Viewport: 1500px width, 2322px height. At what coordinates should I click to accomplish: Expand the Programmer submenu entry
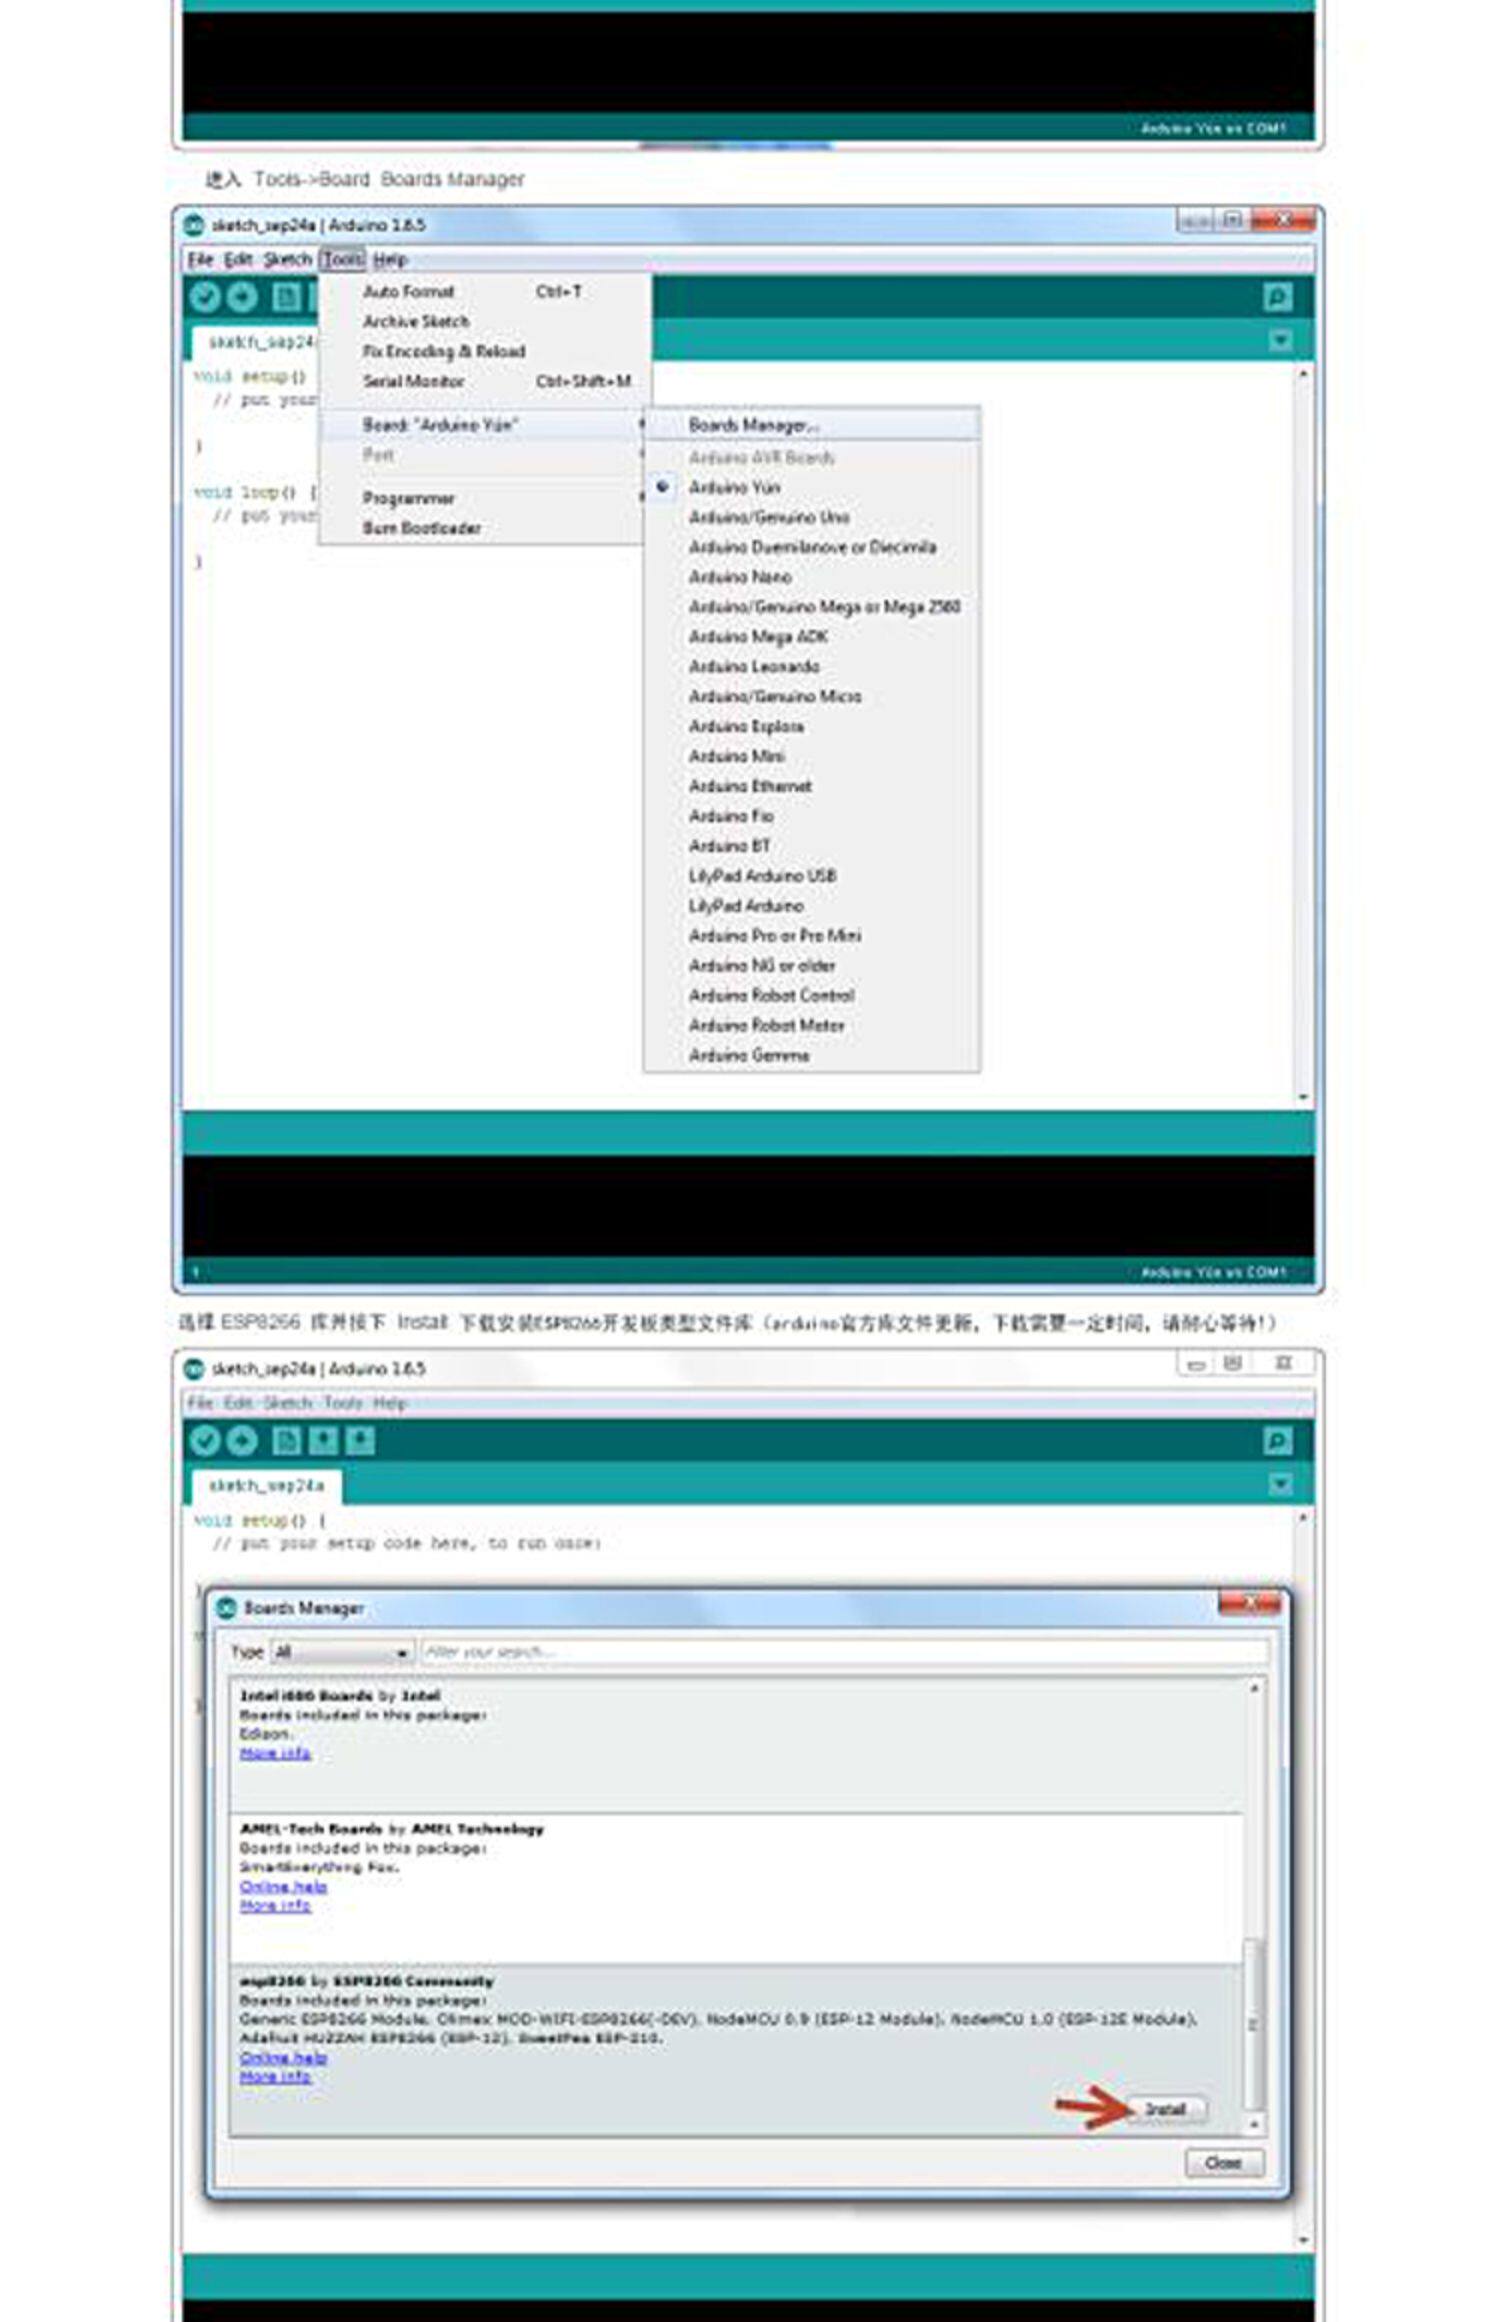(x=482, y=498)
